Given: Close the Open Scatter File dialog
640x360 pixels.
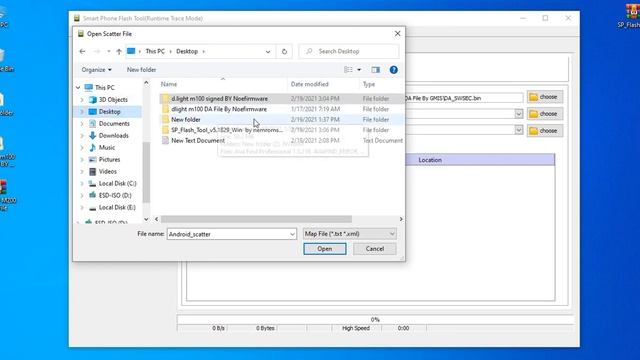Looking at the screenshot, I should click(398, 34).
